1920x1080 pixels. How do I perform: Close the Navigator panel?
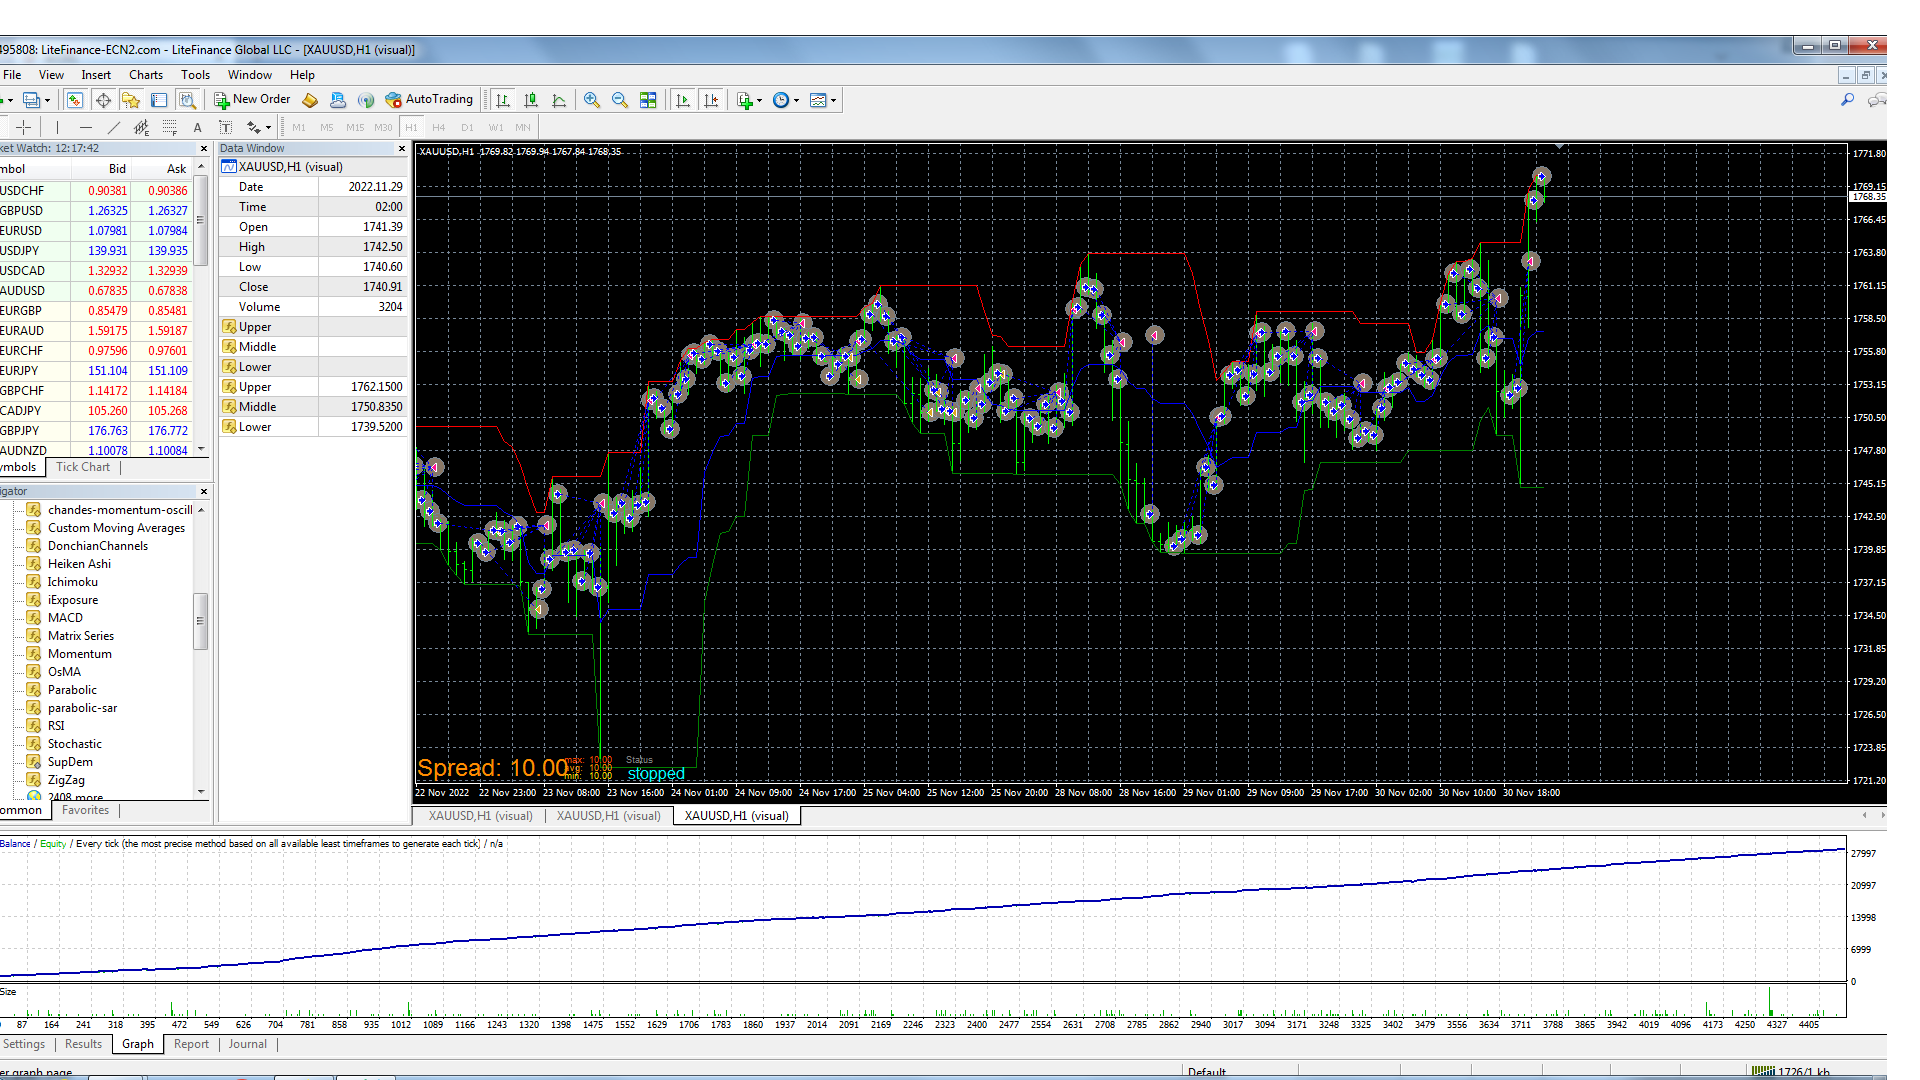204,491
